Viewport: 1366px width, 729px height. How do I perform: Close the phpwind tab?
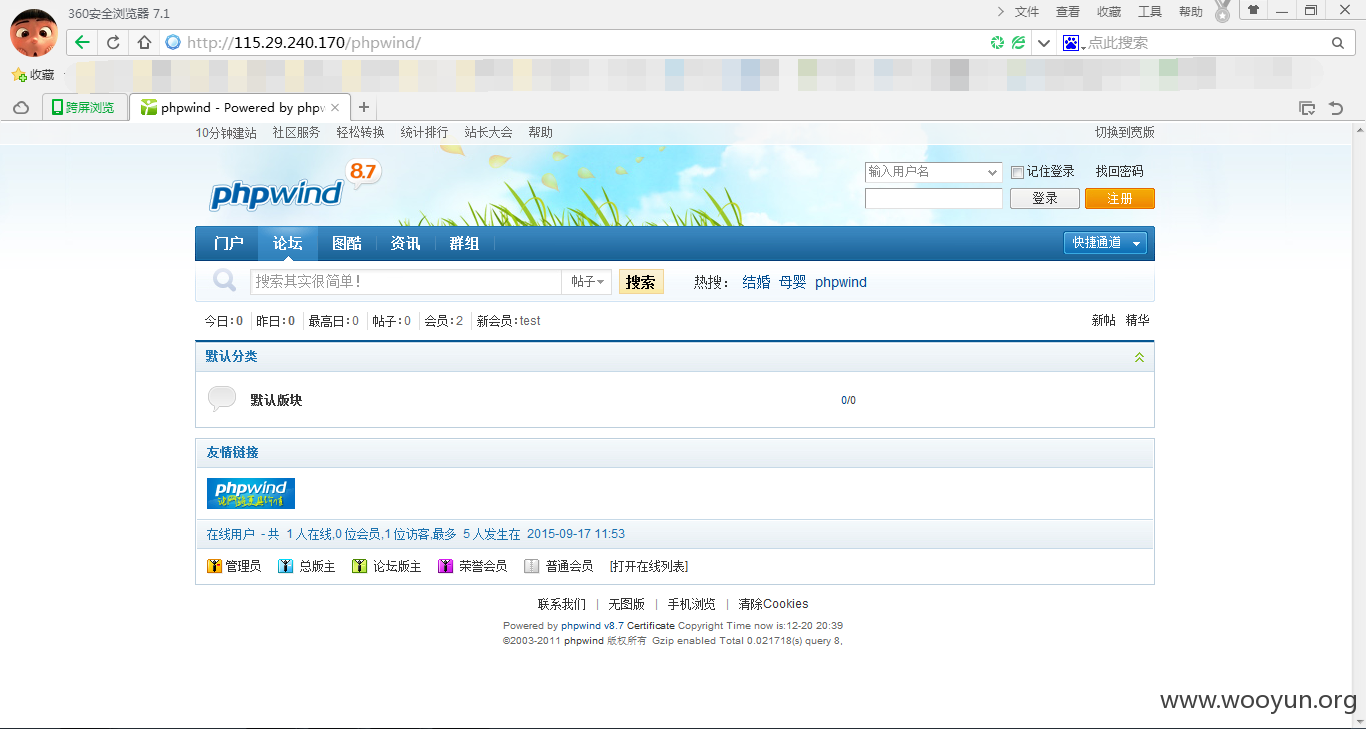pos(336,107)
